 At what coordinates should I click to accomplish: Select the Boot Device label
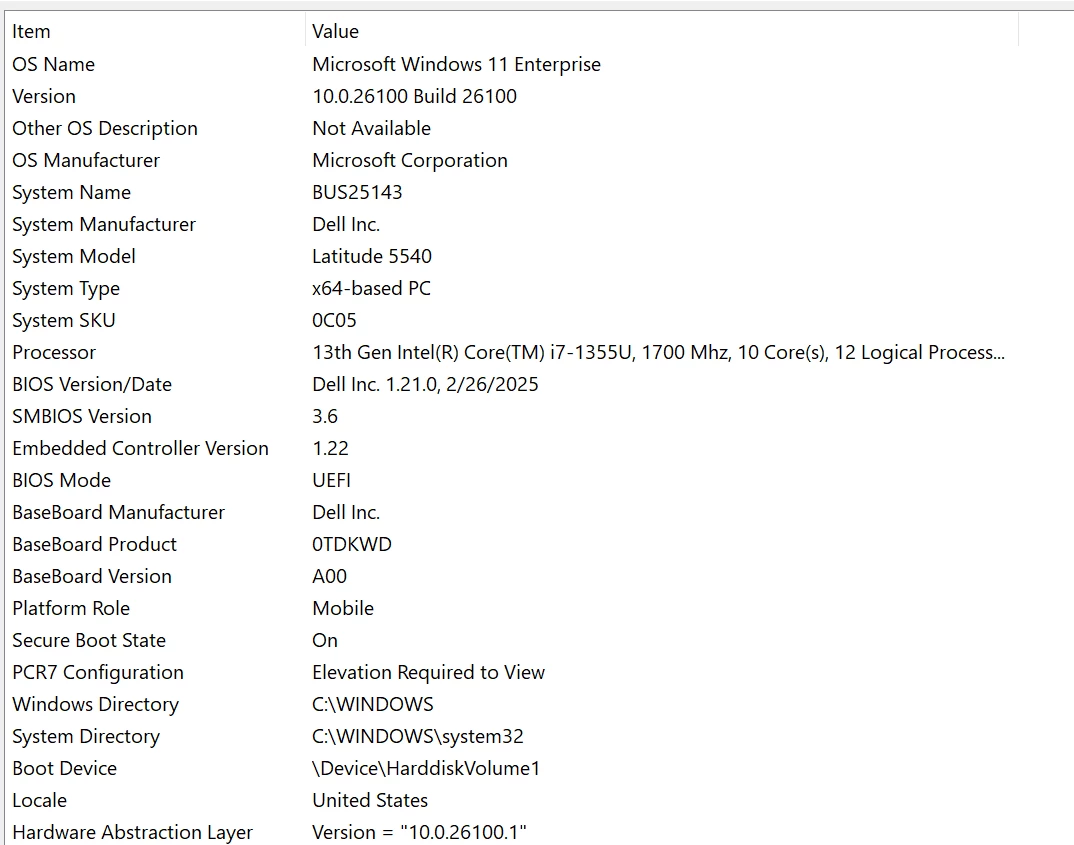(x=64, y=768)
